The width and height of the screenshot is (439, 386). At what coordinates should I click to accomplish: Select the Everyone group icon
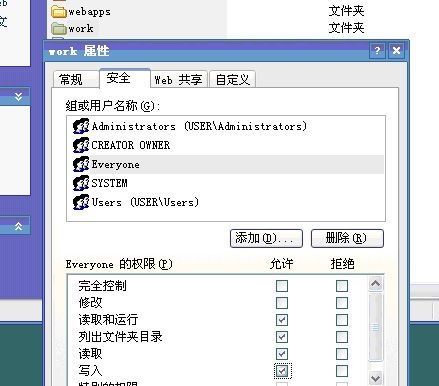click(x=81, y=164)
